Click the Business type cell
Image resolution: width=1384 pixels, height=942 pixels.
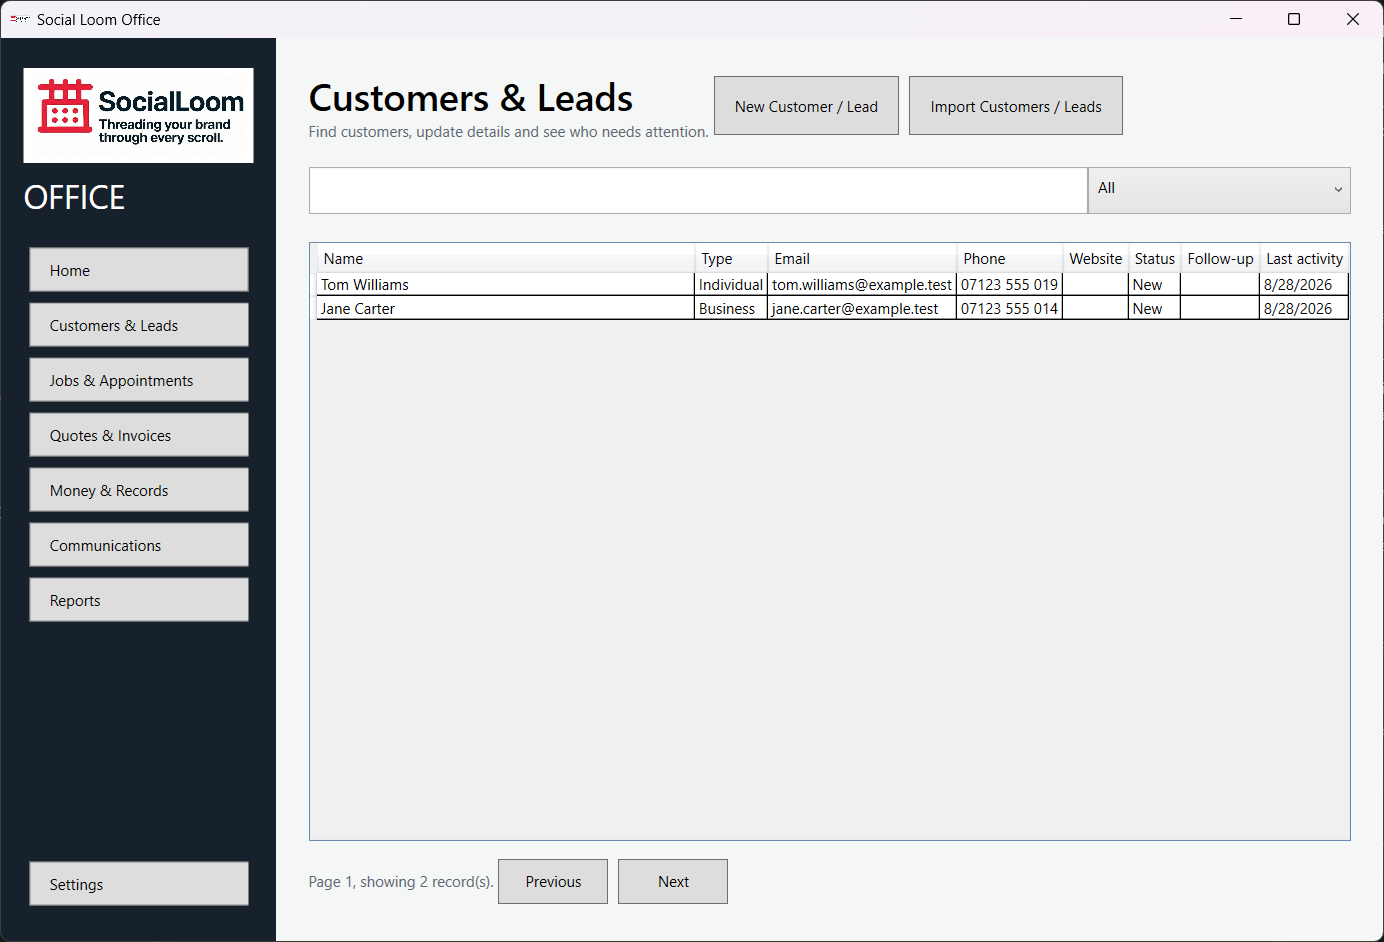(x=731, y=309)
